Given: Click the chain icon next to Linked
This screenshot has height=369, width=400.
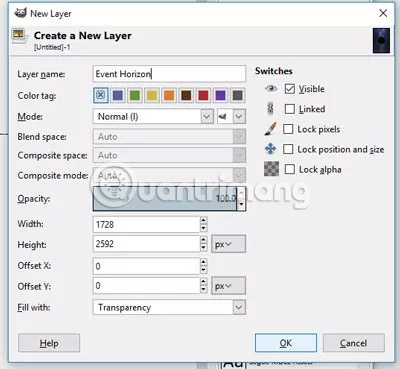Looking at the screenshot, I should coord(271,109).
